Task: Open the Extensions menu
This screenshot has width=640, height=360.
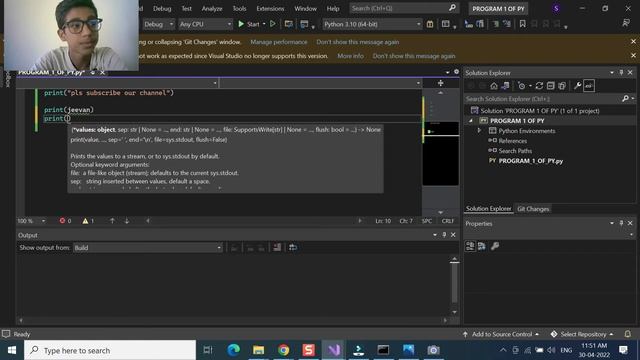Action: pyautogui.click(x=270, y=9)
